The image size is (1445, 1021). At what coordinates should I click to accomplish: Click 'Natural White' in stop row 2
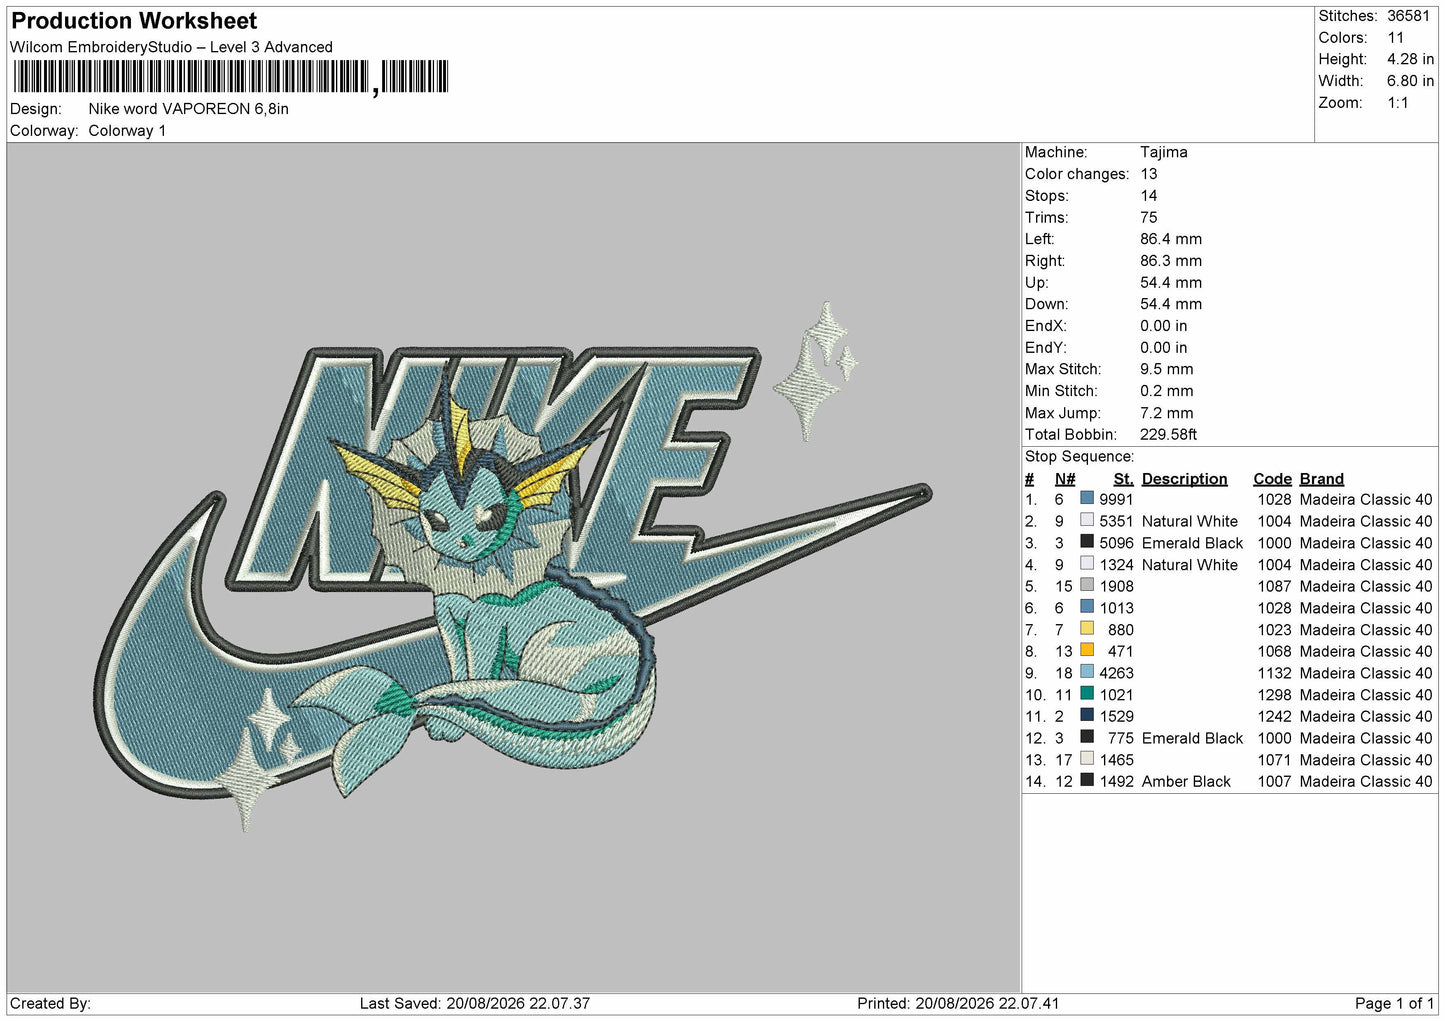(x=1190, y=521)
